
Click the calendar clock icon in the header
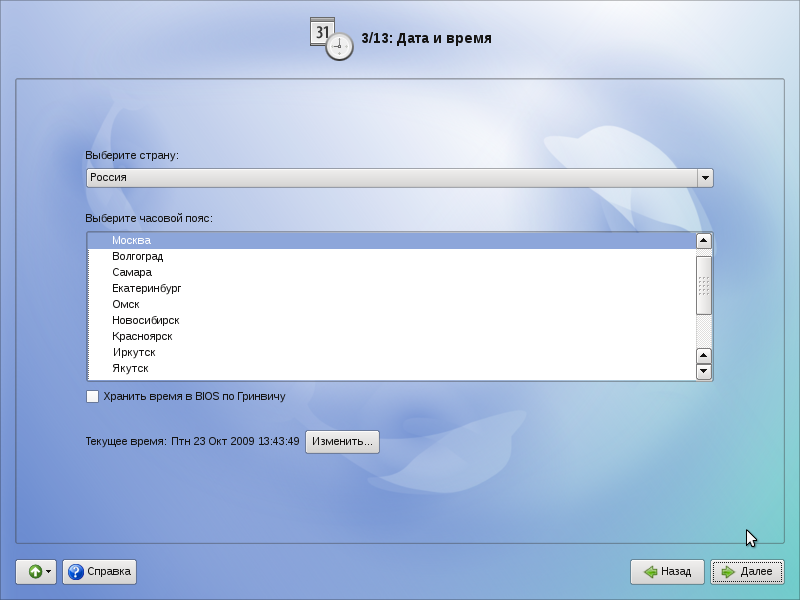(331, 38)
